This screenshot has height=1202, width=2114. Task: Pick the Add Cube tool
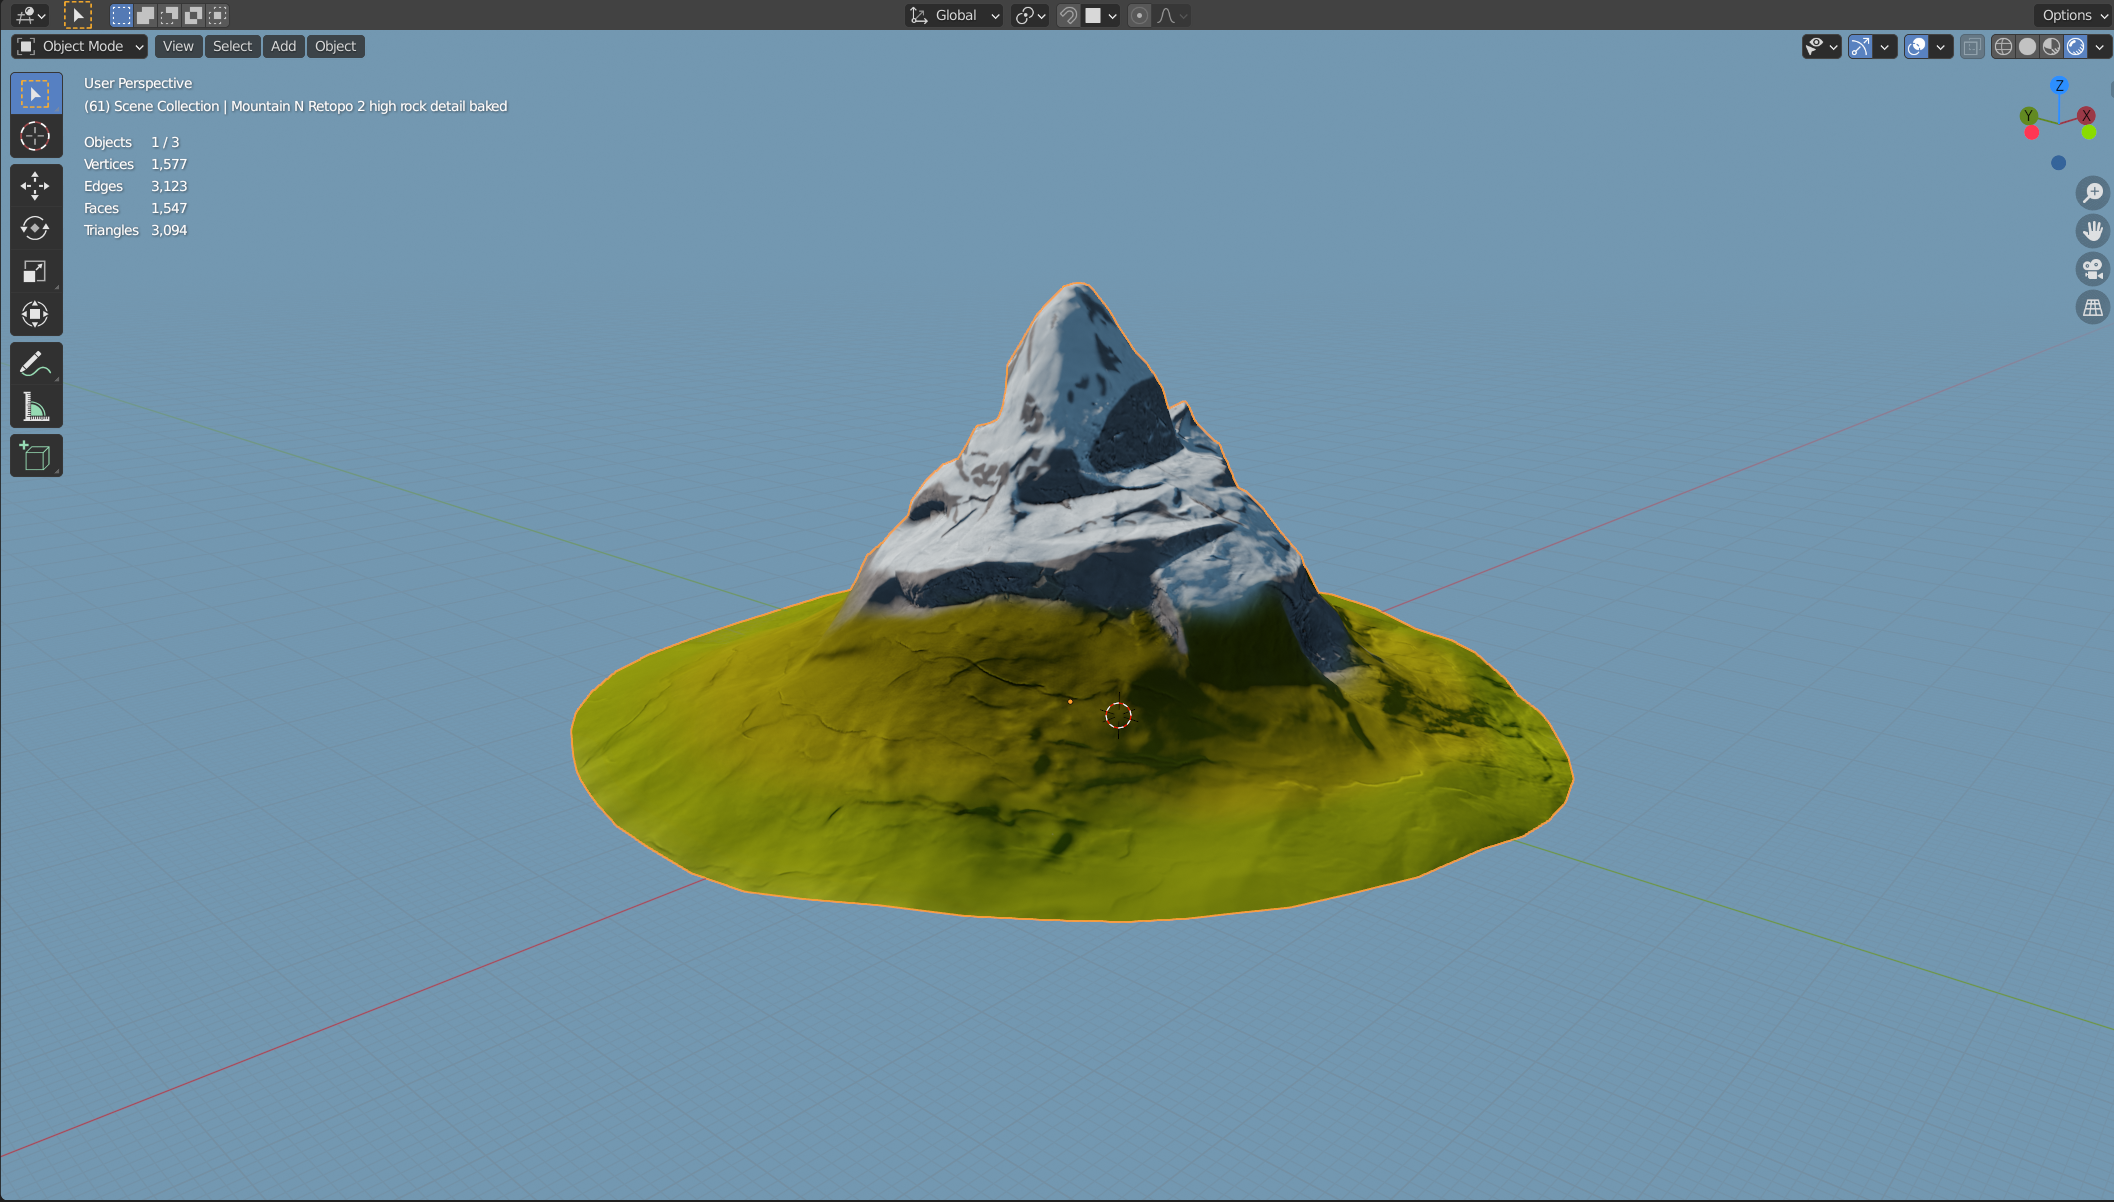(x=35, y=456)
